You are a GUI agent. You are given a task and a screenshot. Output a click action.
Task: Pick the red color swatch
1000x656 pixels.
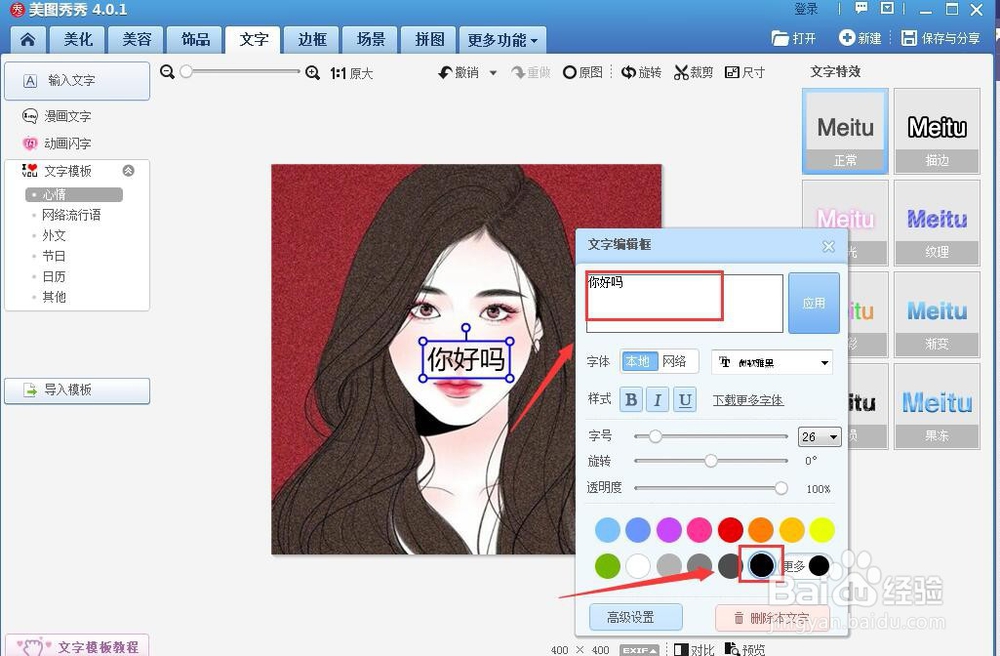pyautogui.click(x=730, y=530)
